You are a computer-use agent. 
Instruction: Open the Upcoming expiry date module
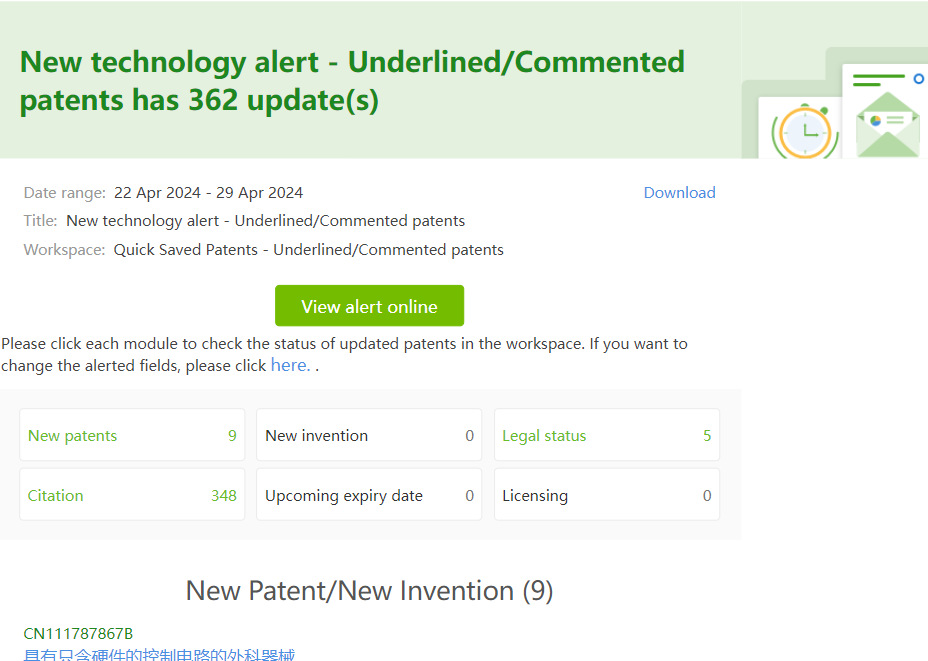pyautogui.click(x=369, y=495)
